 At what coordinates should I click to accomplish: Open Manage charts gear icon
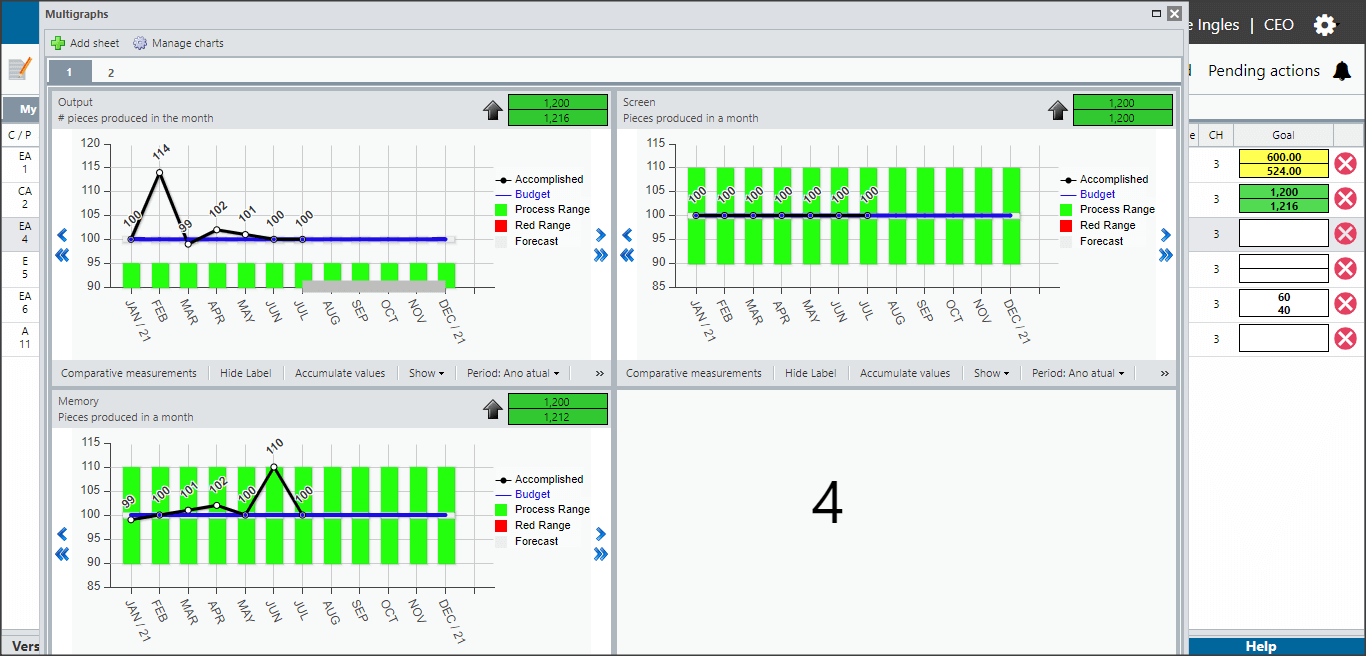coord(140,43)
